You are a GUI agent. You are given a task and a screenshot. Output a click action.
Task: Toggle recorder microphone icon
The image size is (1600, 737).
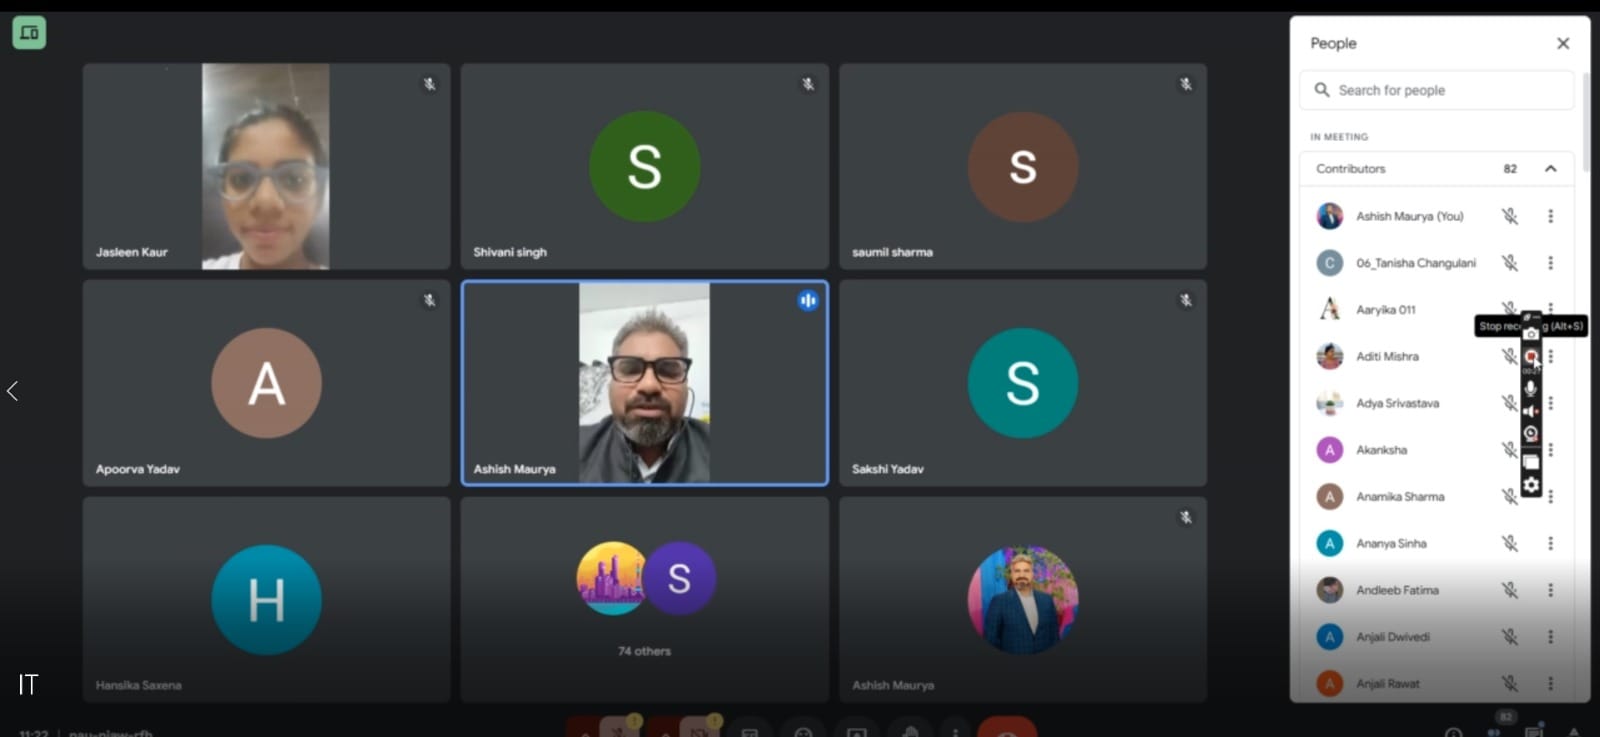point(1531,388)
